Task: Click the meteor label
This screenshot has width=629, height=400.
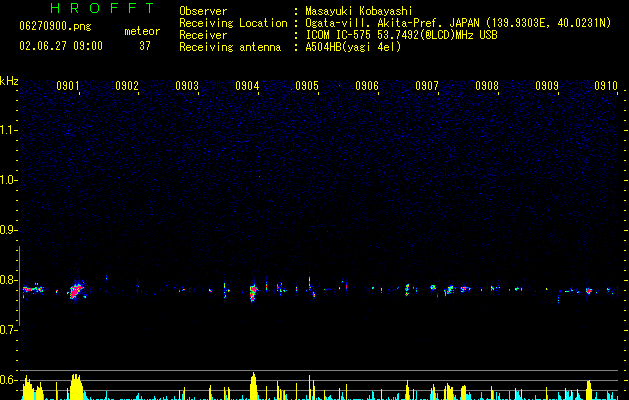Action: tap(142, 31)
